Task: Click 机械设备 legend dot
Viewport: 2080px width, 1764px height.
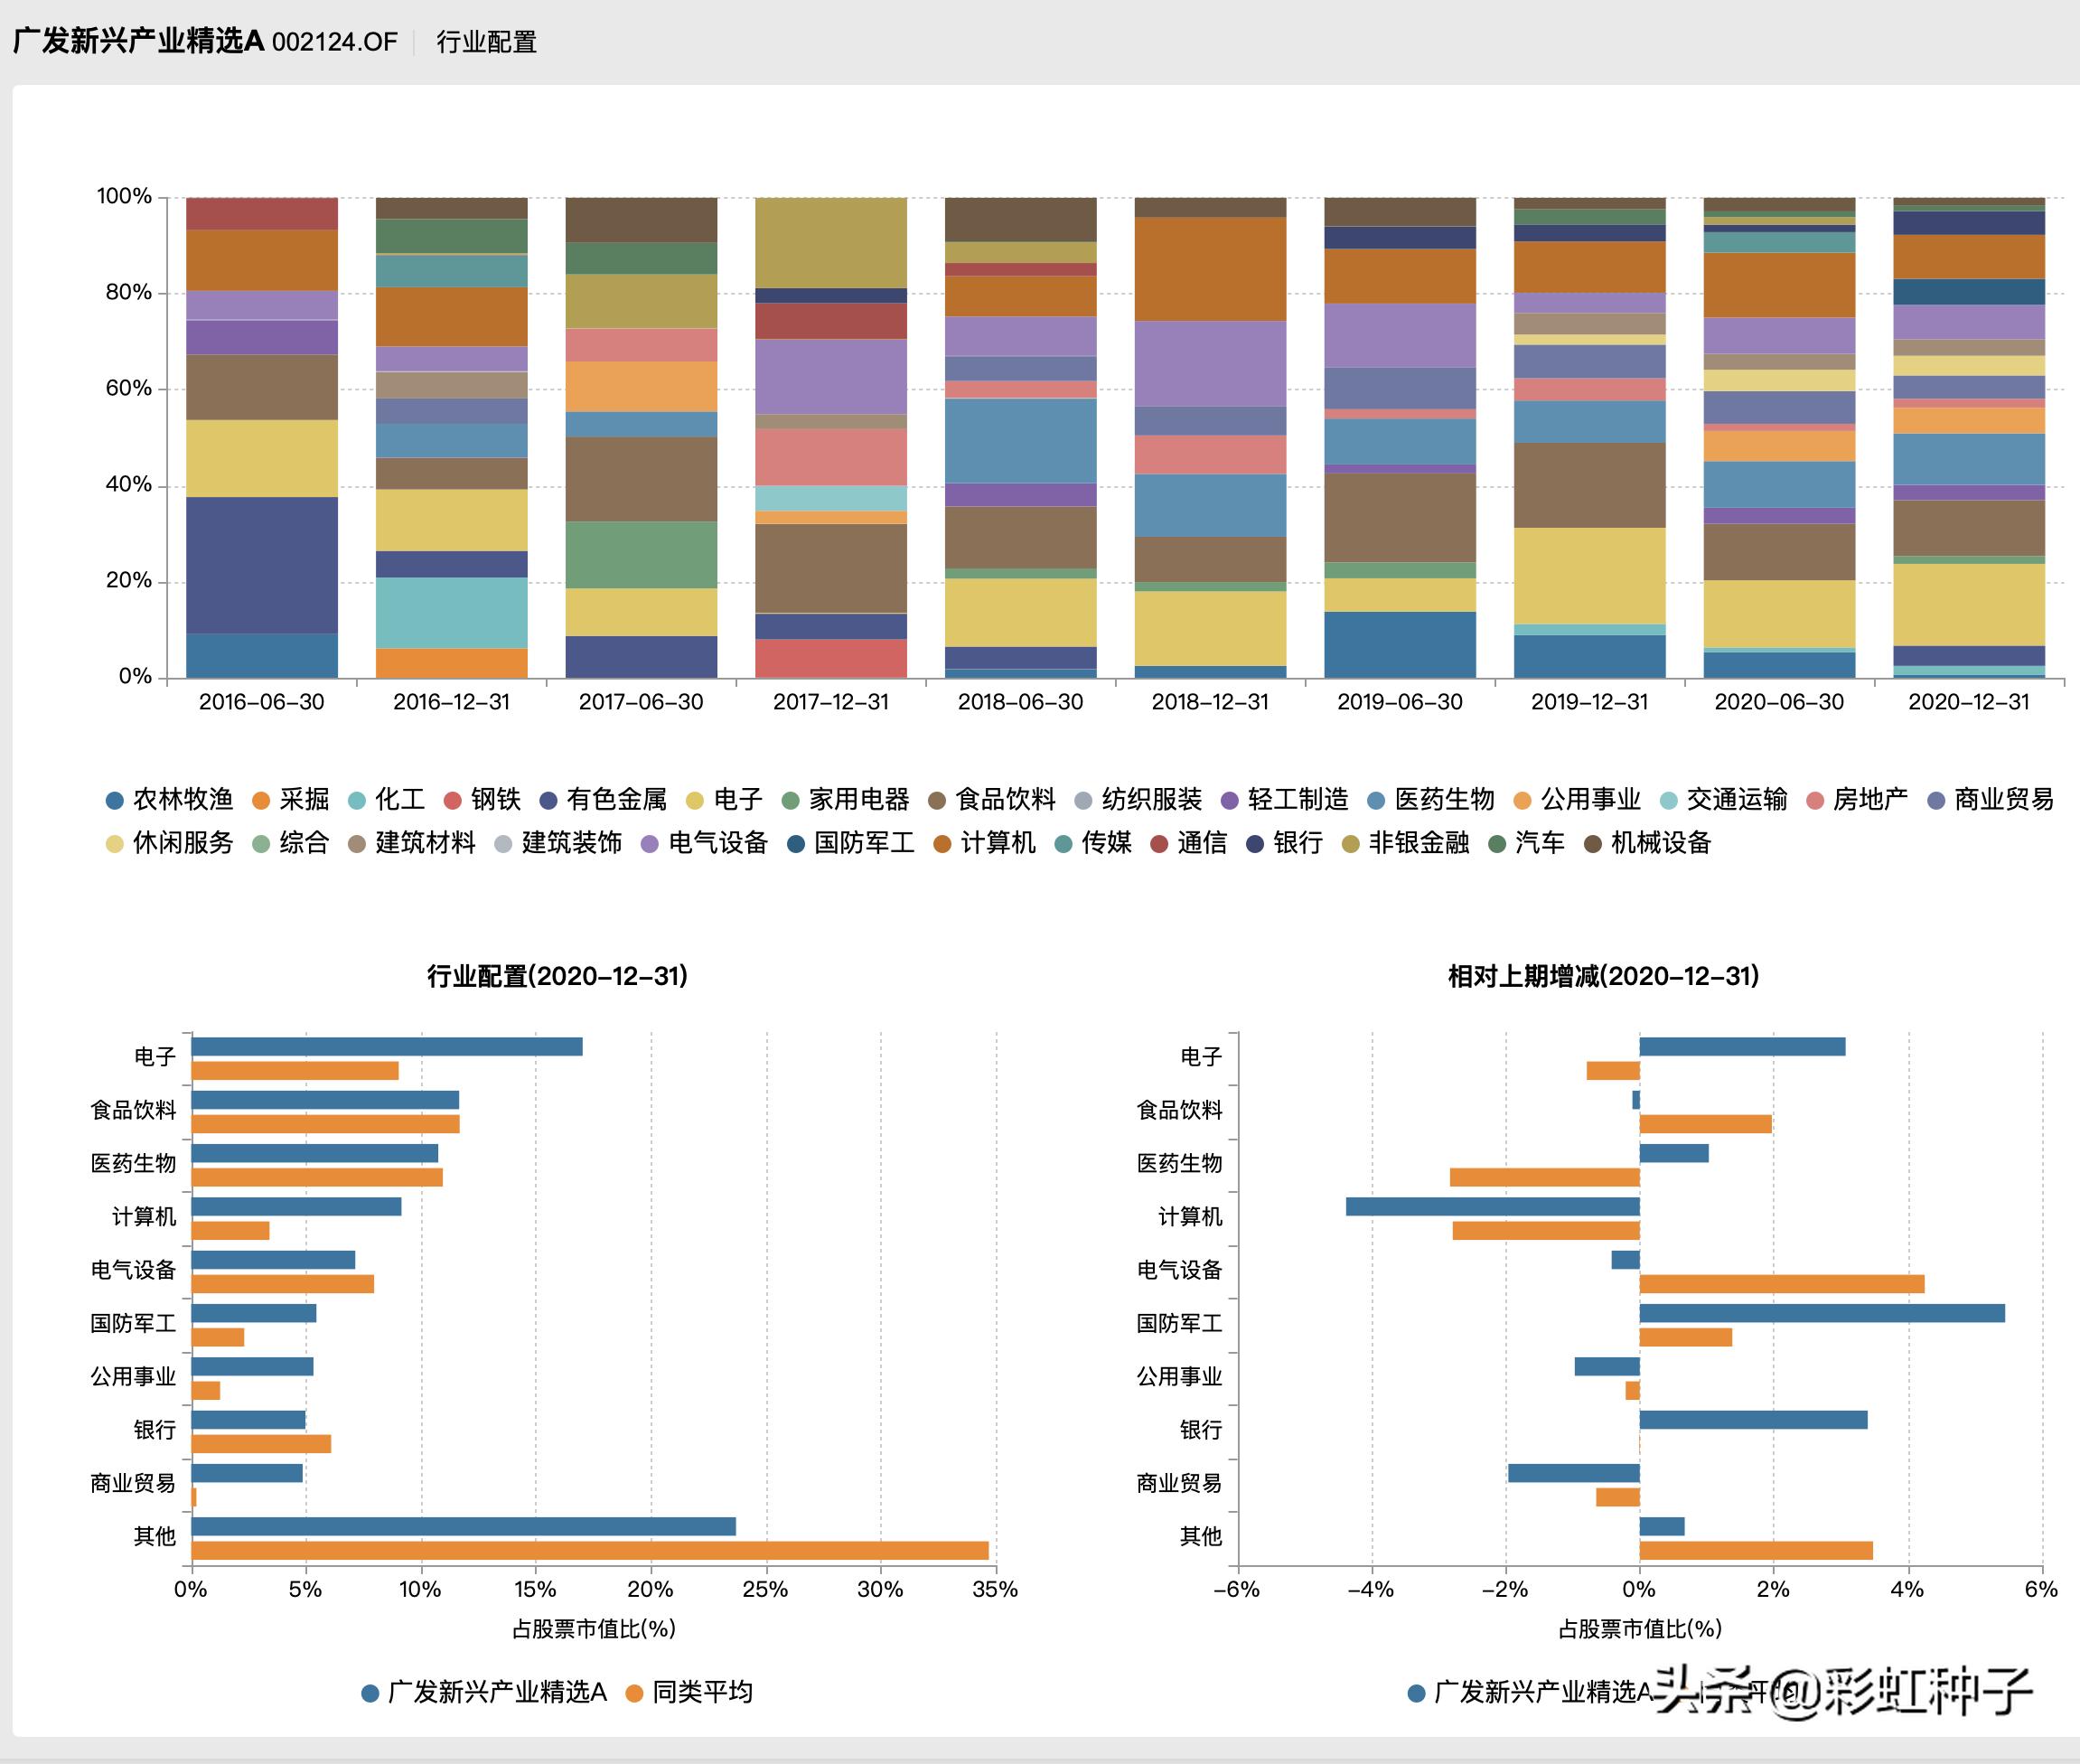Action: coord(1594,844)
